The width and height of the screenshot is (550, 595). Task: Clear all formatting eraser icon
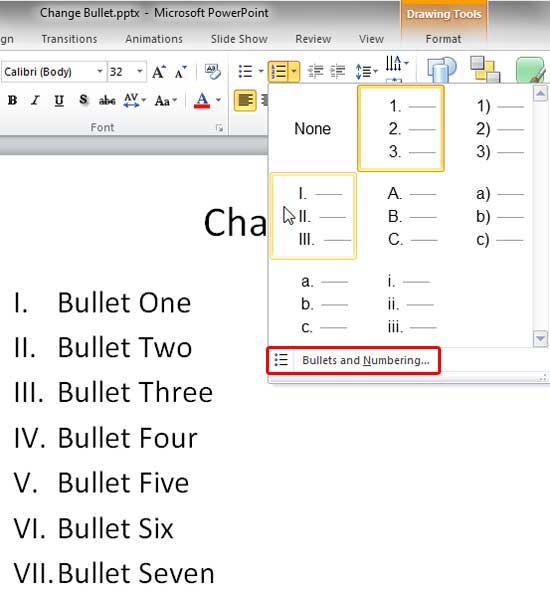(213, 72)
